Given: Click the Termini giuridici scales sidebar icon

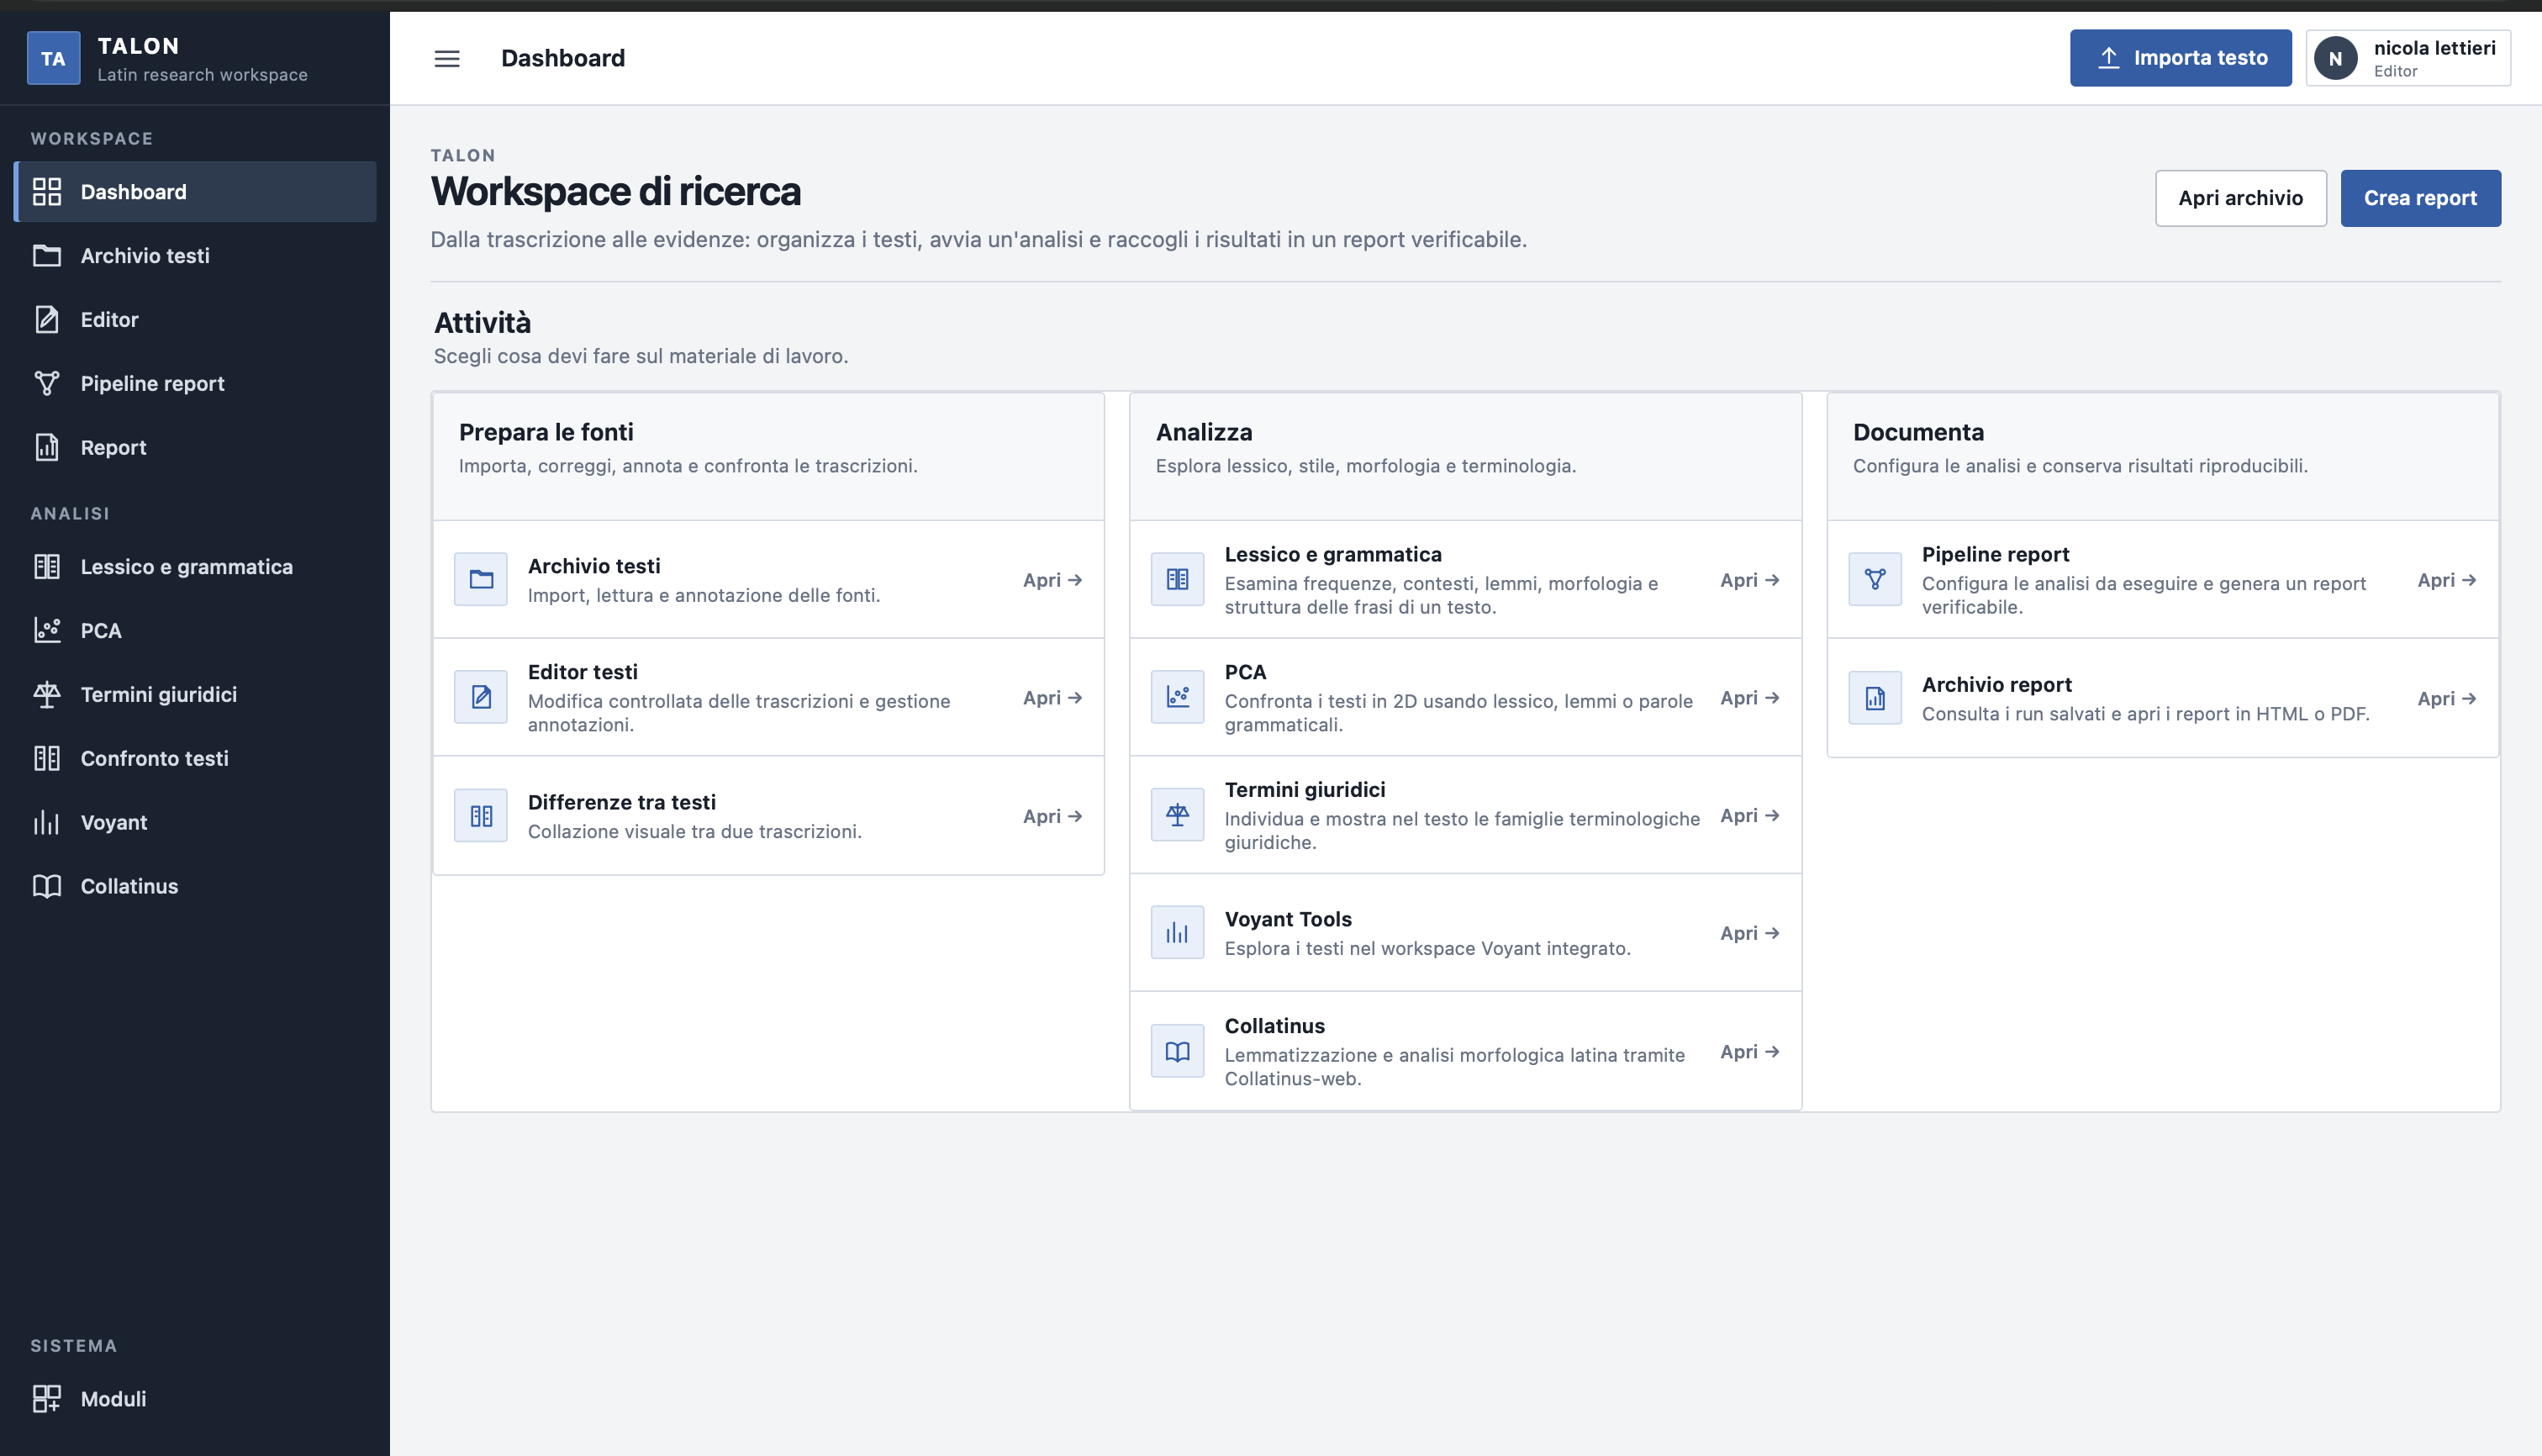Looking at the screenshot, I should [47, 694].
